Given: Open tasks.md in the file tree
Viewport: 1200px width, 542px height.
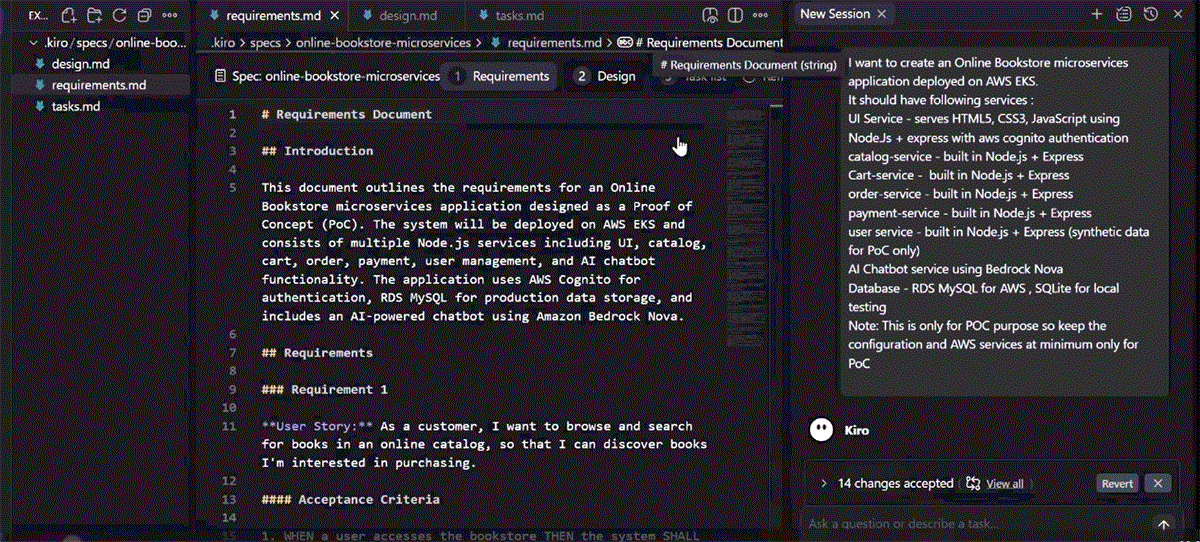Looking at the screenshot, I should coord(76,106).
